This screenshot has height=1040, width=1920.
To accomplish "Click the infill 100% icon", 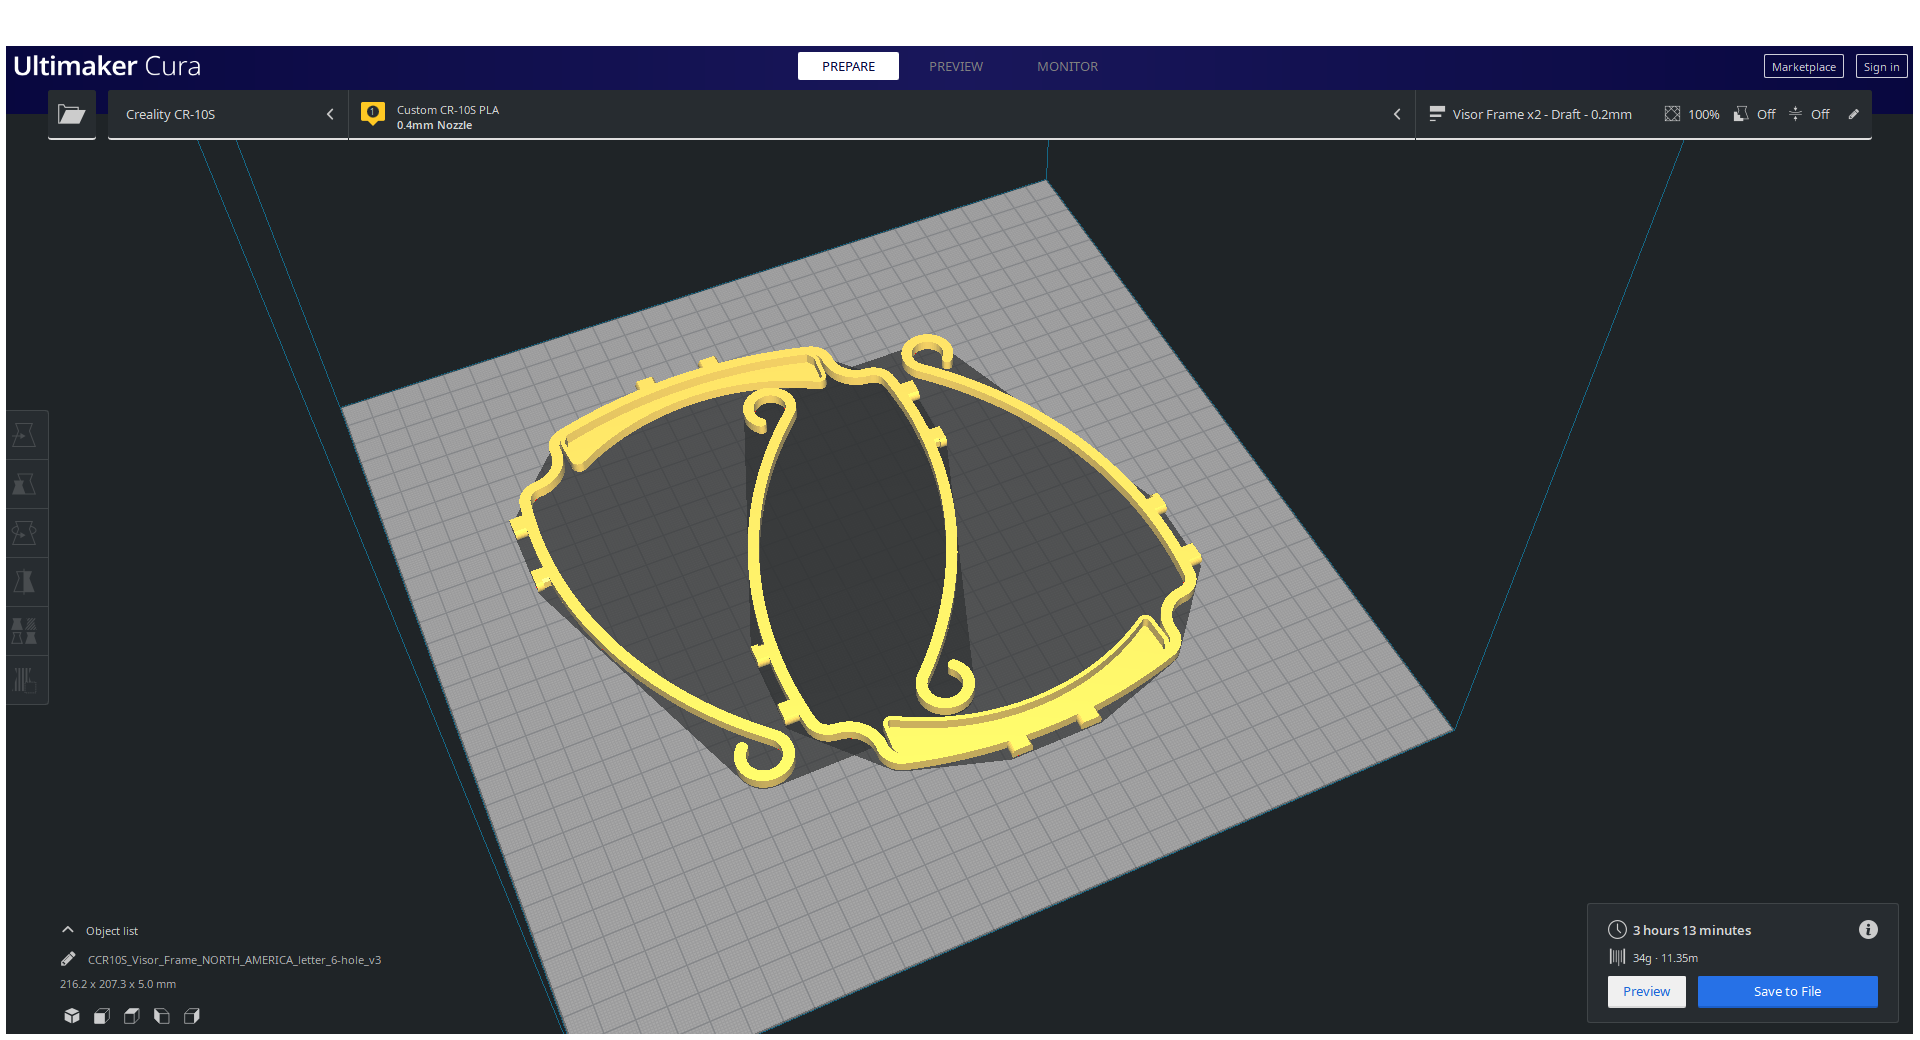I will [x=1672, y=114].
